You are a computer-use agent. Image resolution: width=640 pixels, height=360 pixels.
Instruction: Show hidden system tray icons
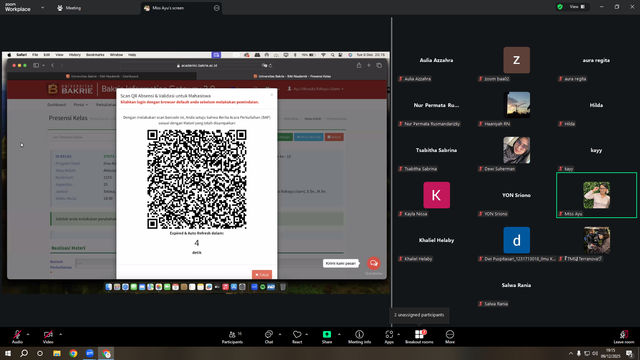[x=570, y=353]
